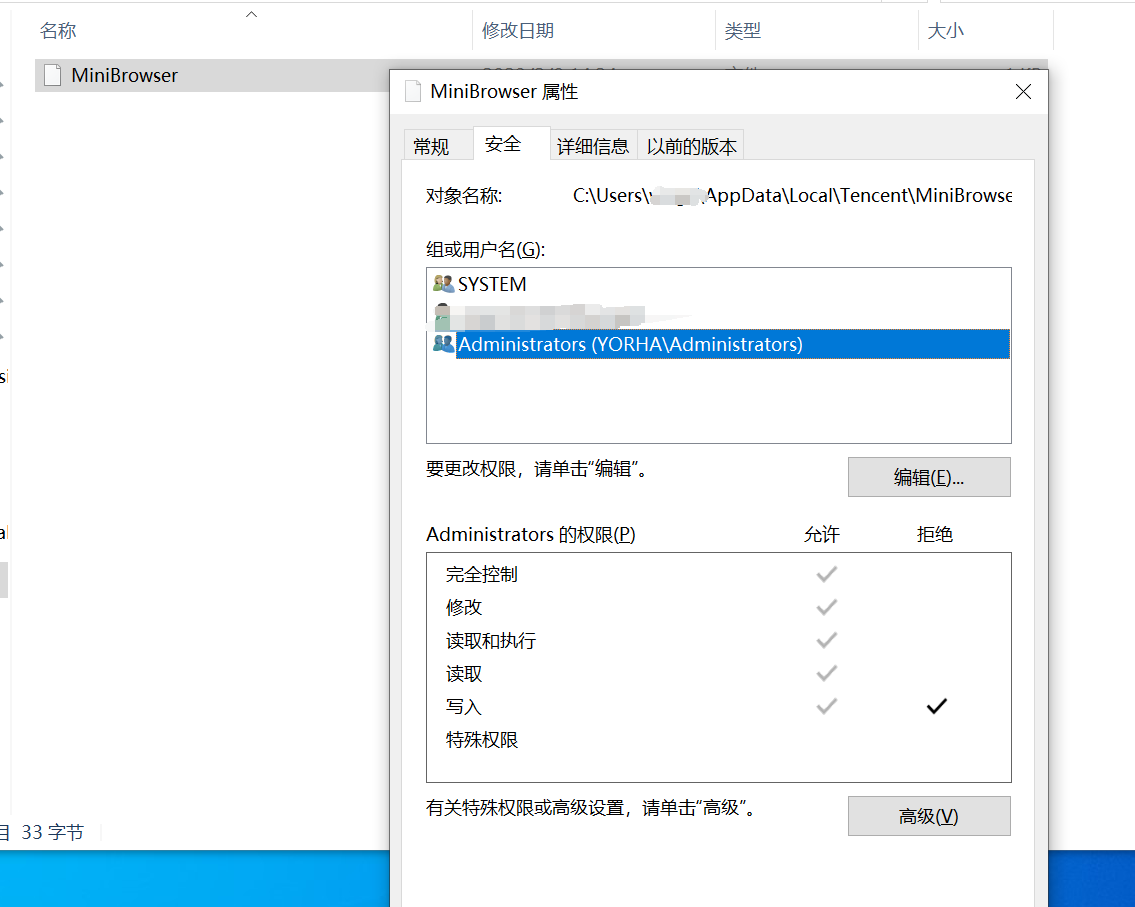
Task: Click the 编辑(E)... button
Action: pyautogui.click(x=929, y=477)
